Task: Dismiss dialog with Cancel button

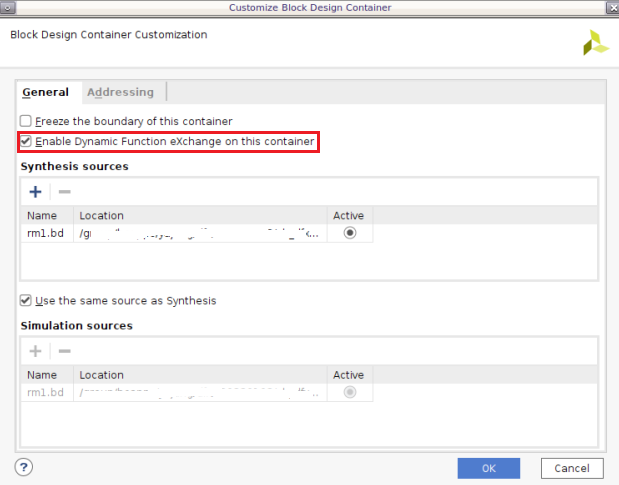Action: 572,468
